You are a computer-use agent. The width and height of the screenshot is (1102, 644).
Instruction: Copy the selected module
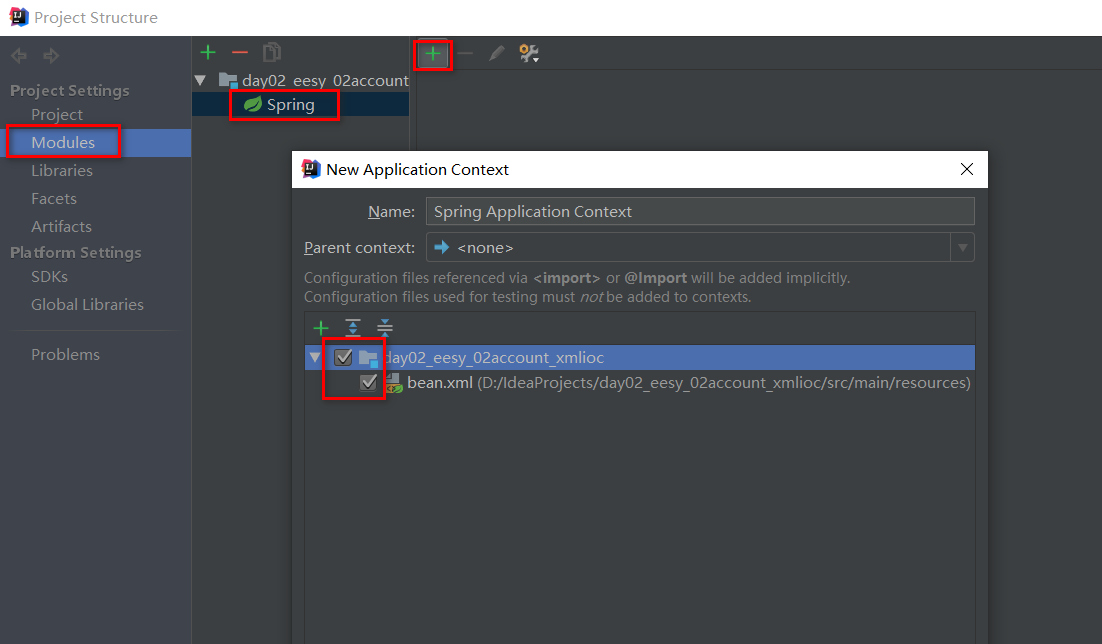pos(272,52)
